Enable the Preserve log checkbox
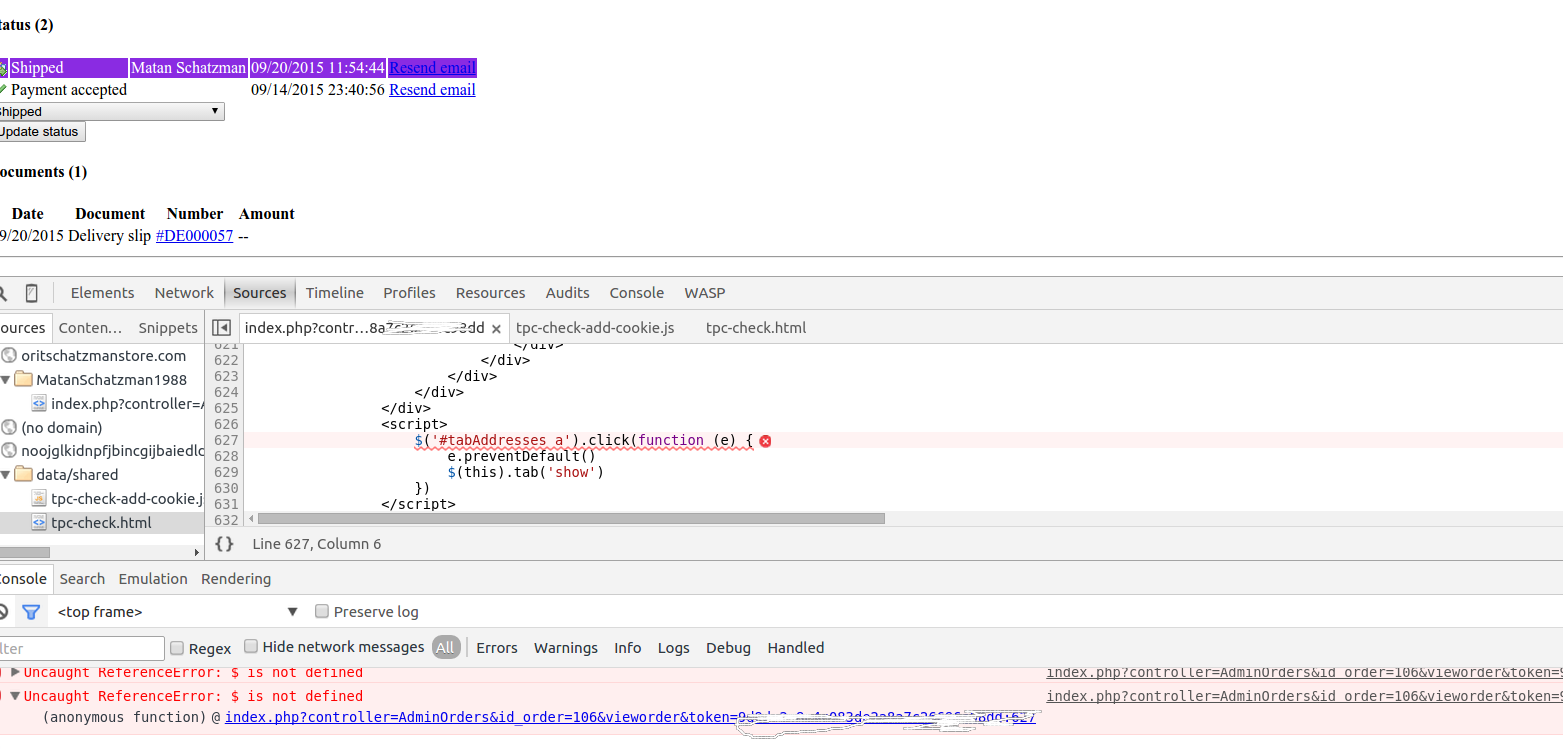This screenshot has height=749, width=1563. point(322,611)
